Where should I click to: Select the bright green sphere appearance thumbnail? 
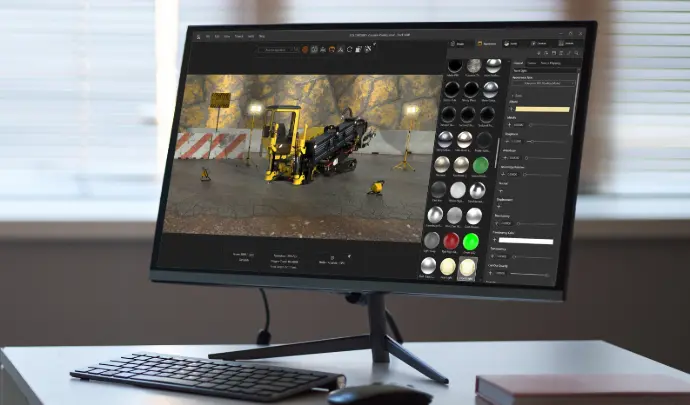coord(471,242)
